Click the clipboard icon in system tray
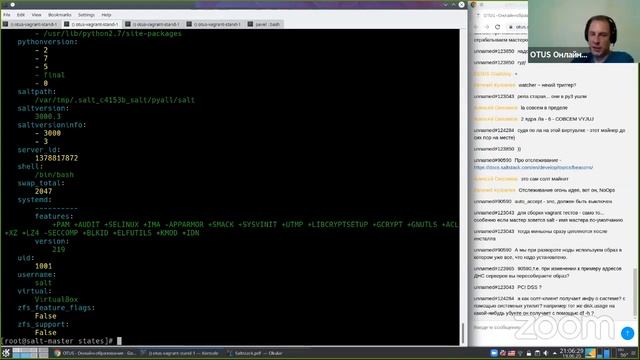Screen dimensions: 640x360 click(x=537, y=353)
